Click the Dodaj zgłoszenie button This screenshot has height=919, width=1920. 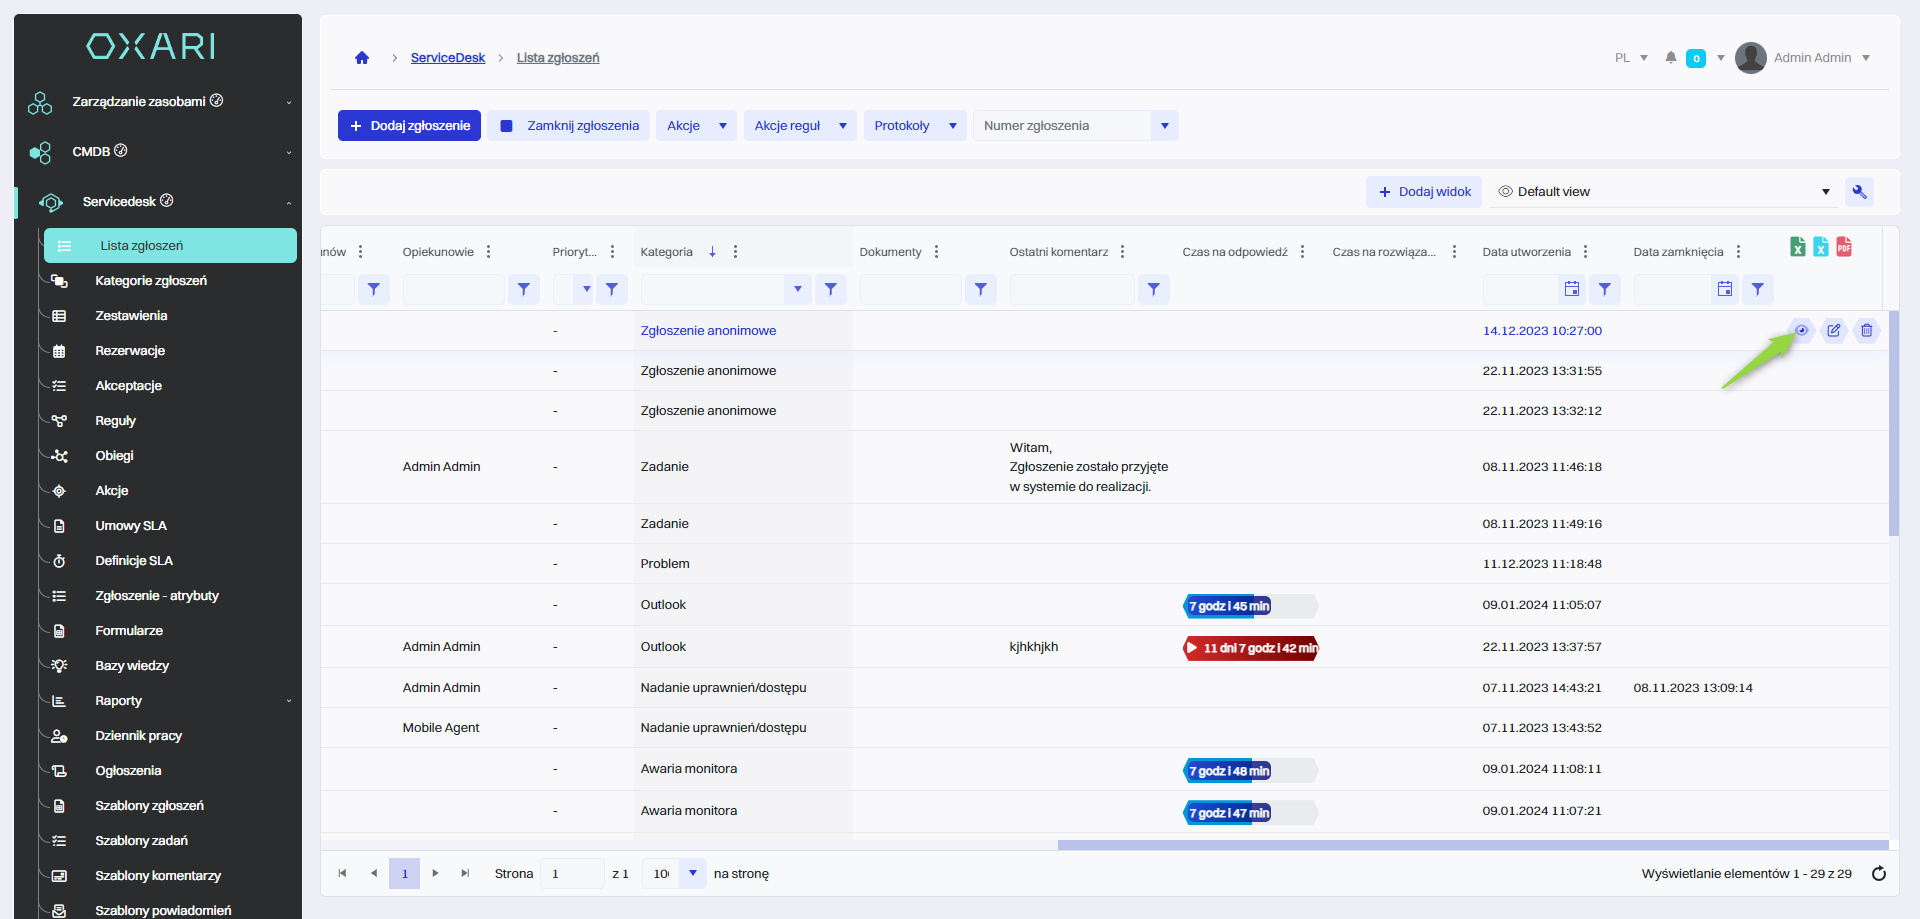tap(409, 126)
